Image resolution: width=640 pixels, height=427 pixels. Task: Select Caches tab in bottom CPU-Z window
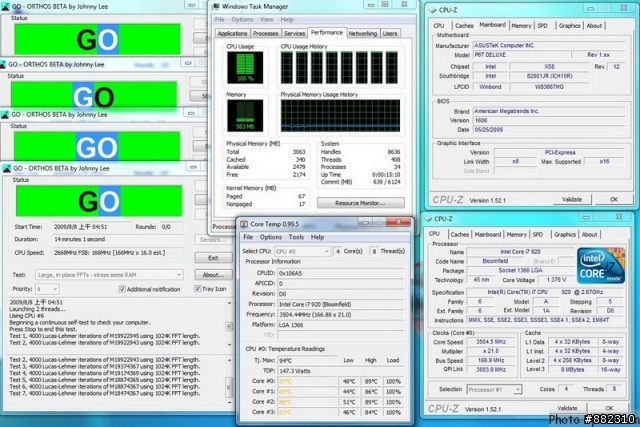point(460,235)
